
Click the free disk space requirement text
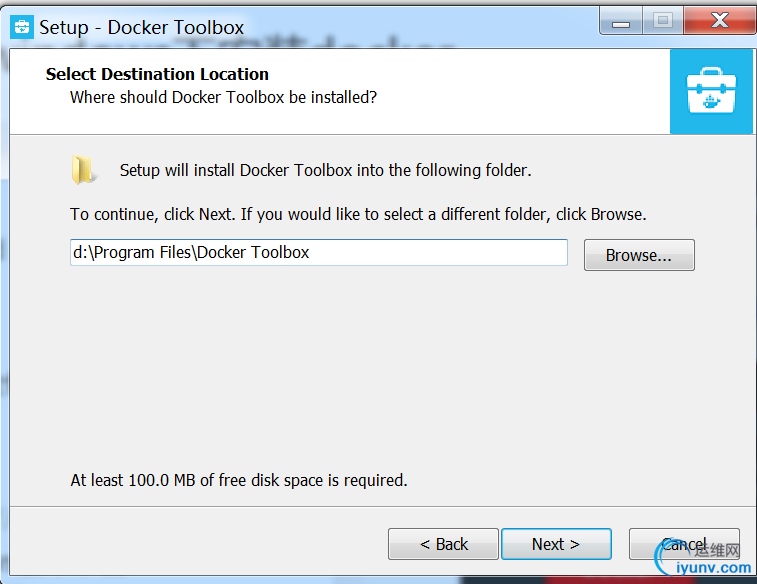239,480
